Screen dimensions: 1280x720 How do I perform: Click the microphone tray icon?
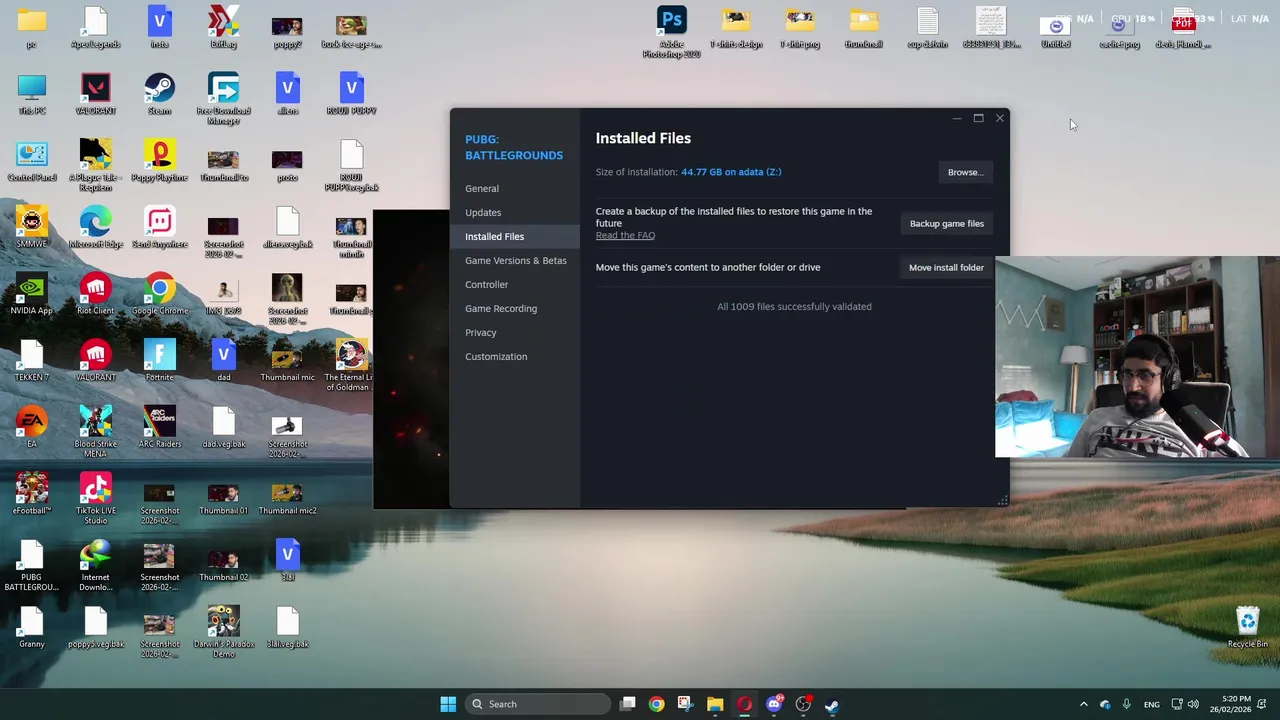(1126, 704)
